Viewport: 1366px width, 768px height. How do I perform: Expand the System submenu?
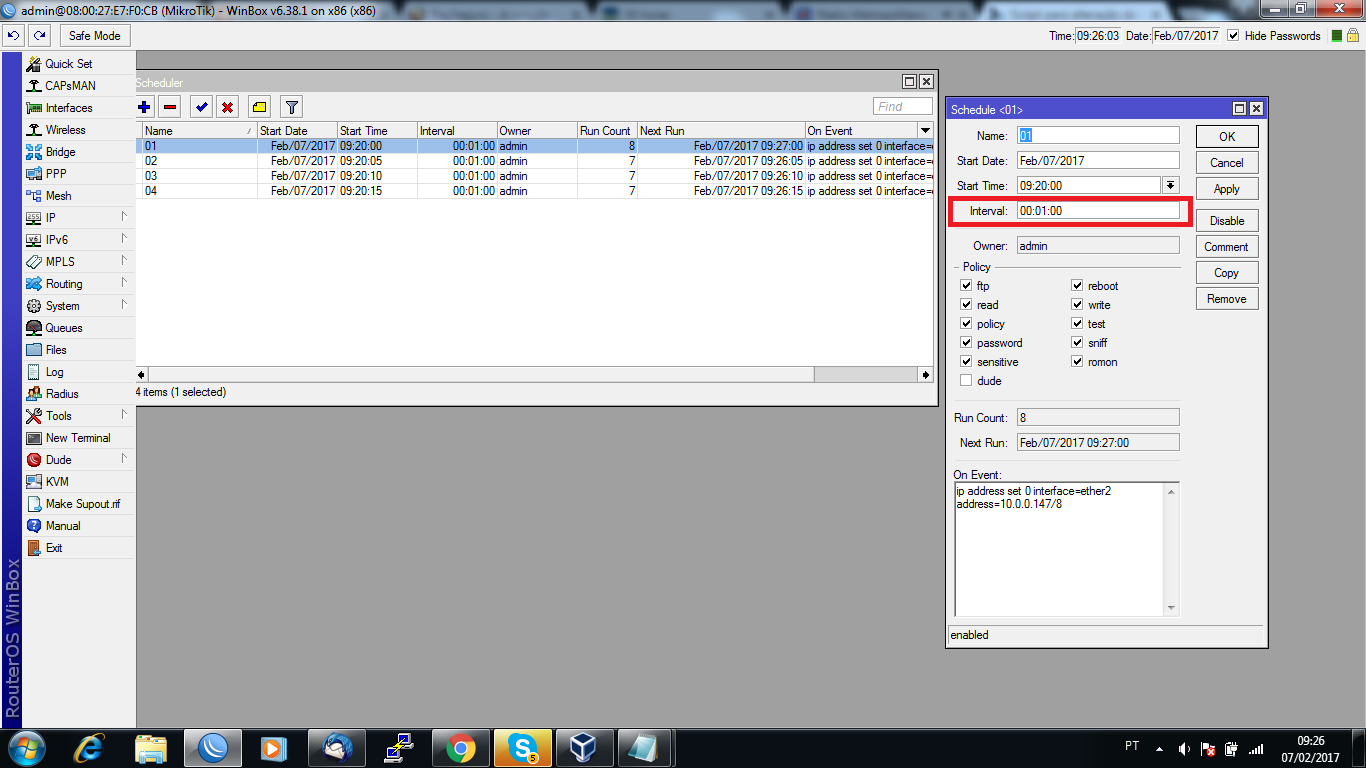pyautogui.click(x=79, y=306)
